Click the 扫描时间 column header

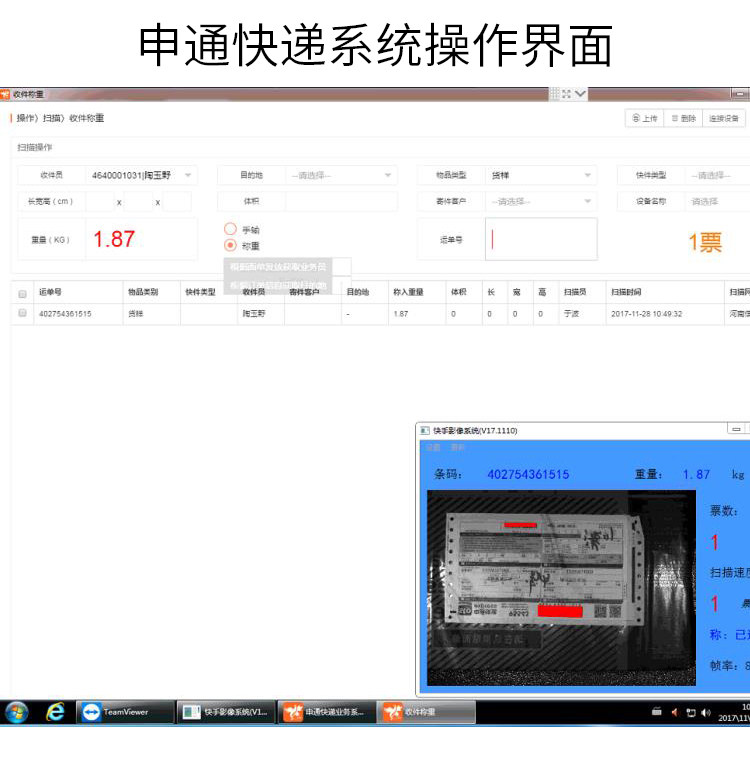tap(626, 292)
